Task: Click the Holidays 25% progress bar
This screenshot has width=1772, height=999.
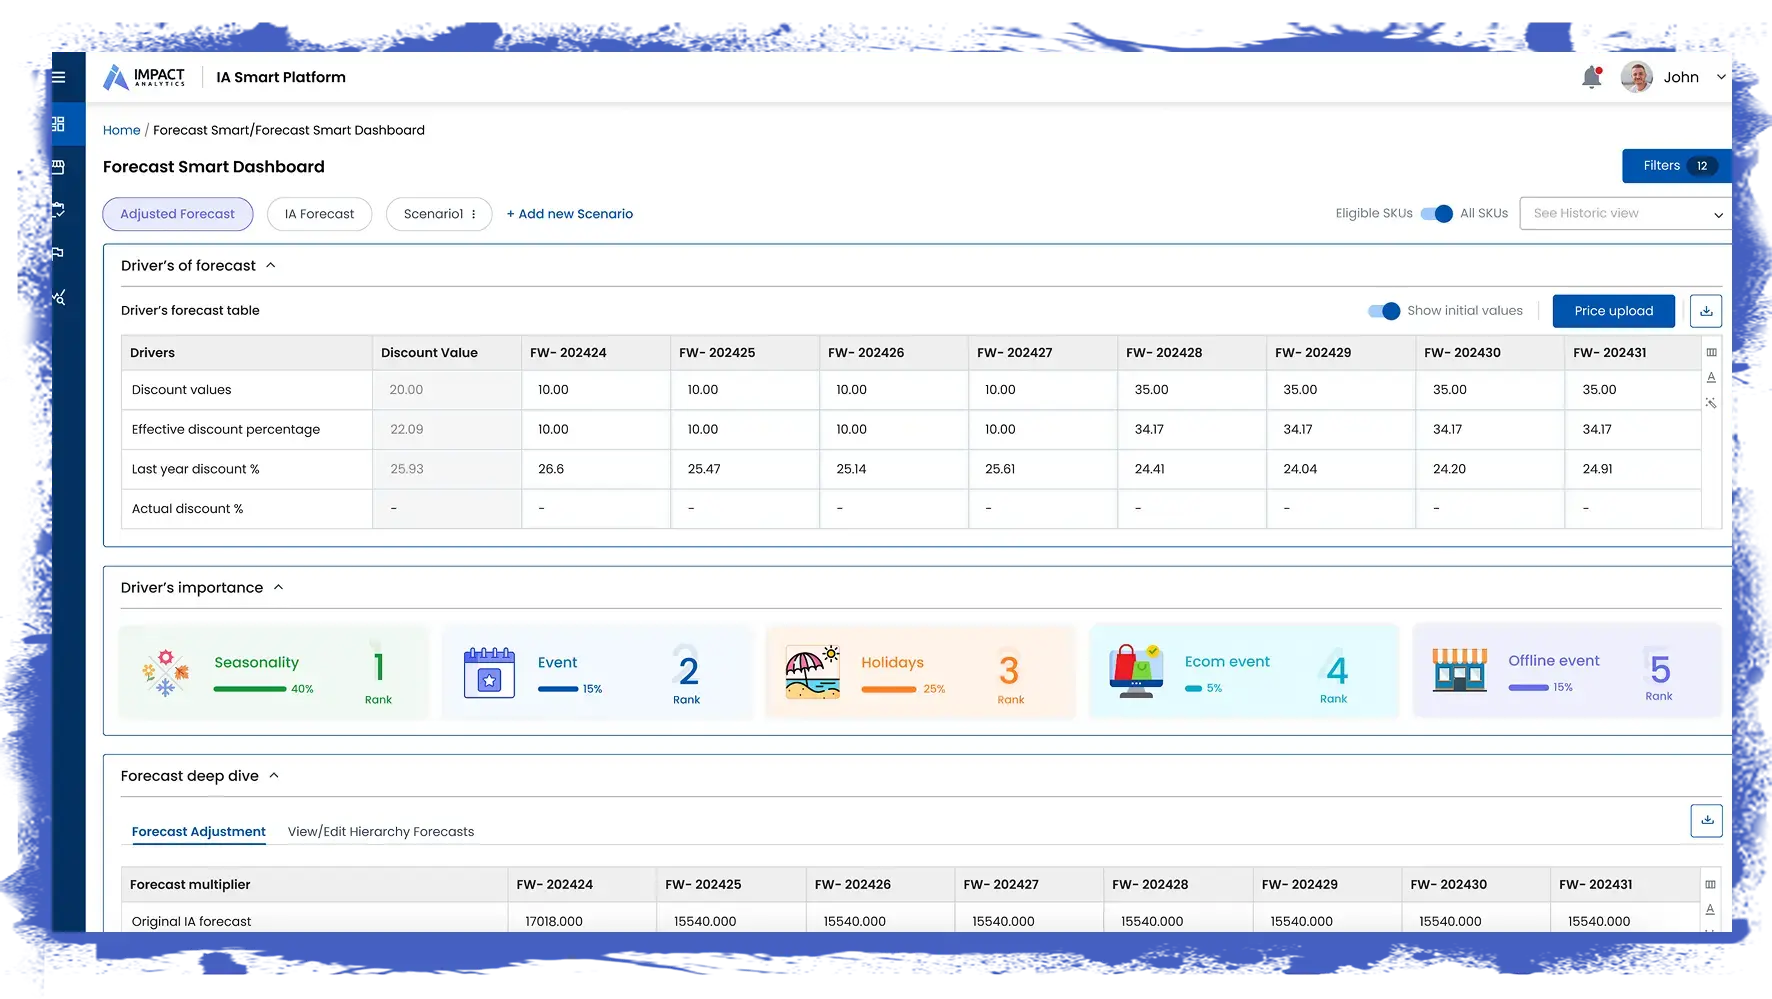Action: tap(889, 689)
